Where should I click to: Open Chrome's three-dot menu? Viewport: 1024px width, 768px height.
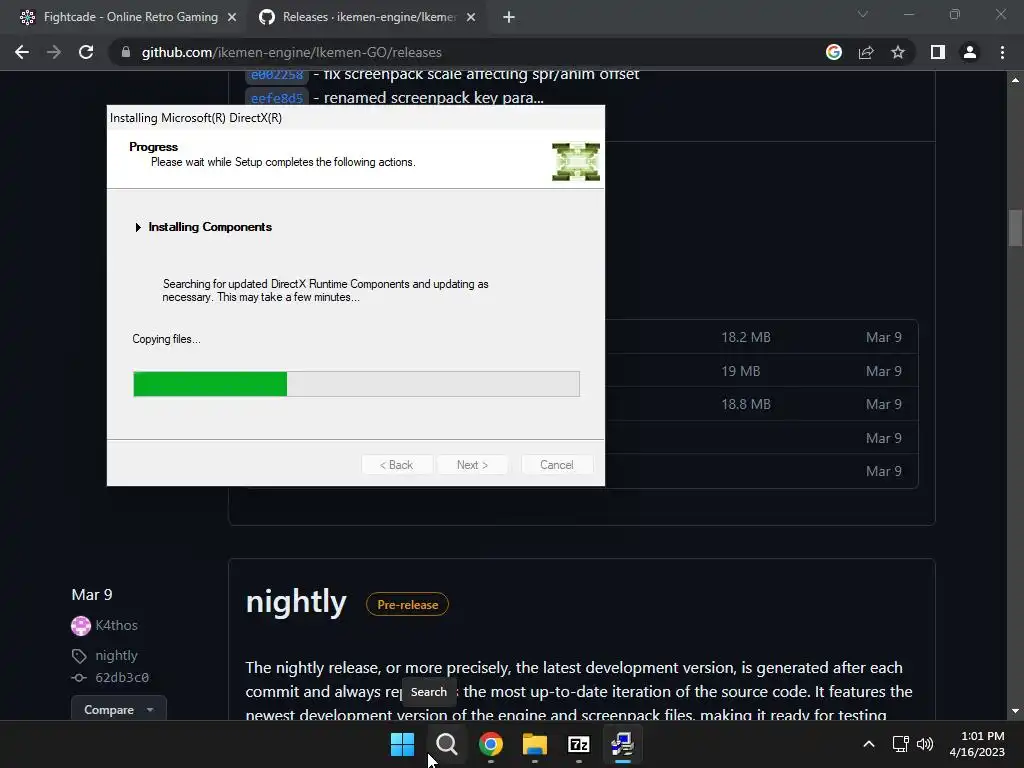click(1002, 52)
